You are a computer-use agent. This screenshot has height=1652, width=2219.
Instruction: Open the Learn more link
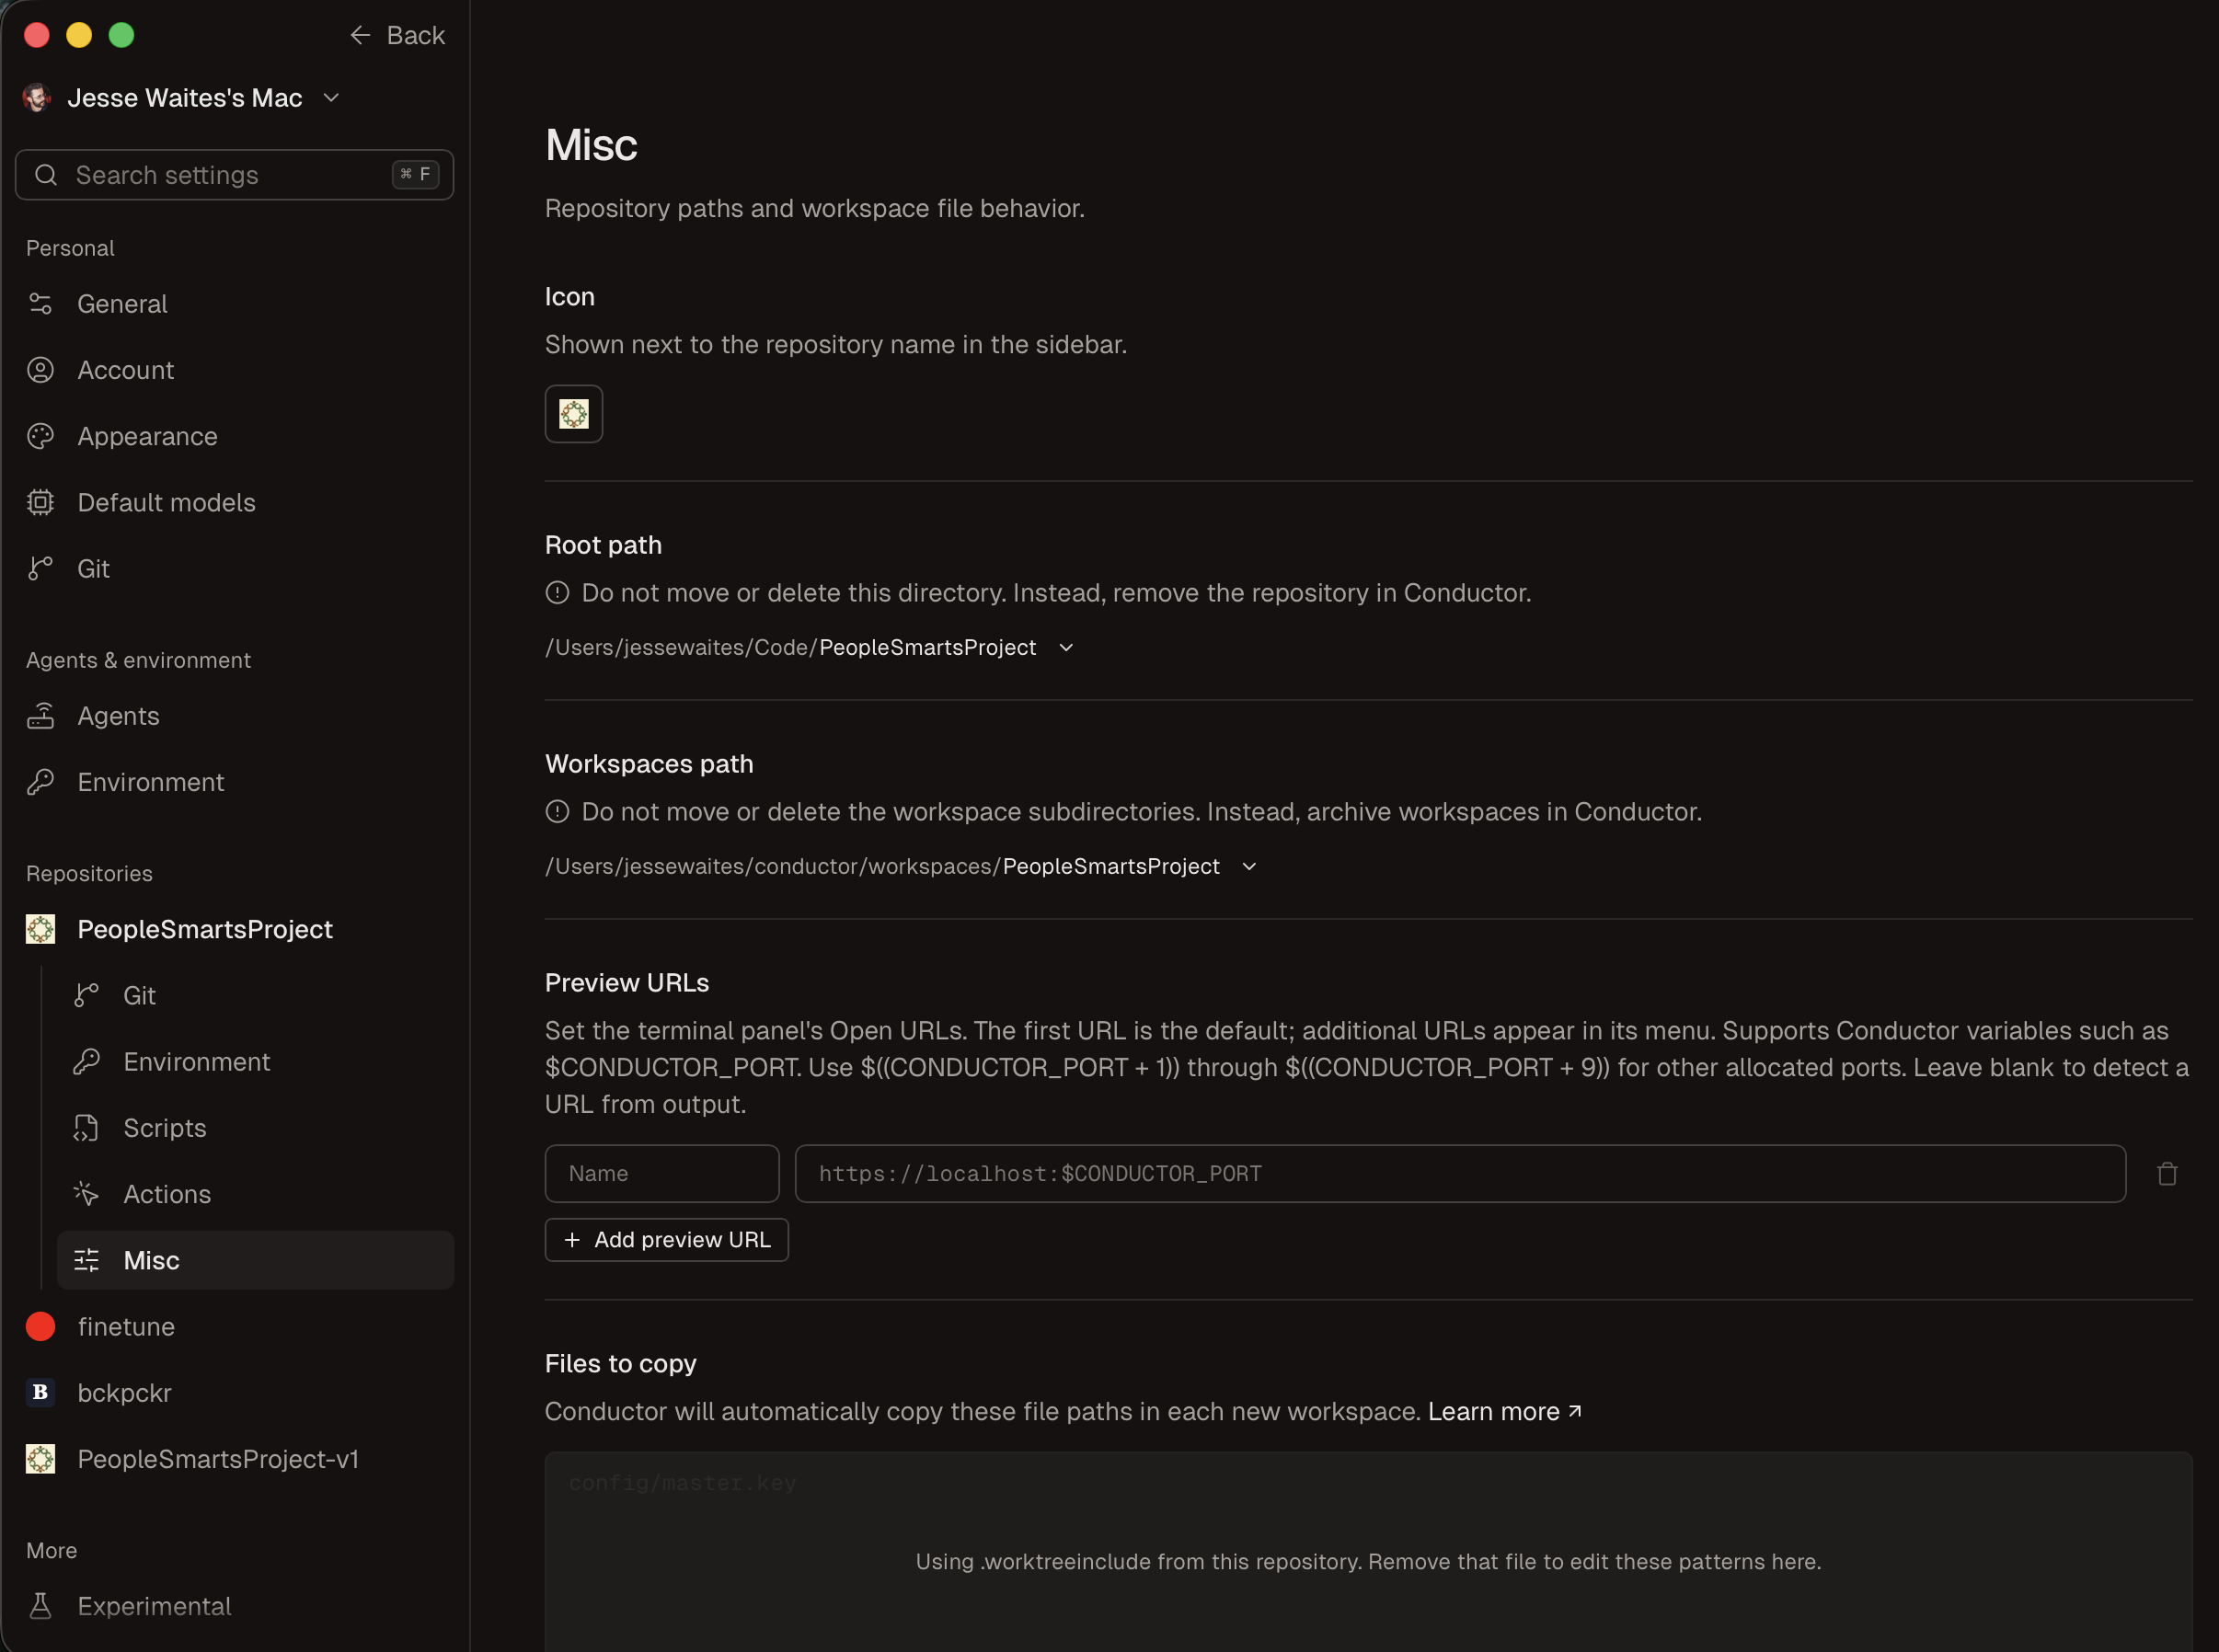[1505, 1411]
